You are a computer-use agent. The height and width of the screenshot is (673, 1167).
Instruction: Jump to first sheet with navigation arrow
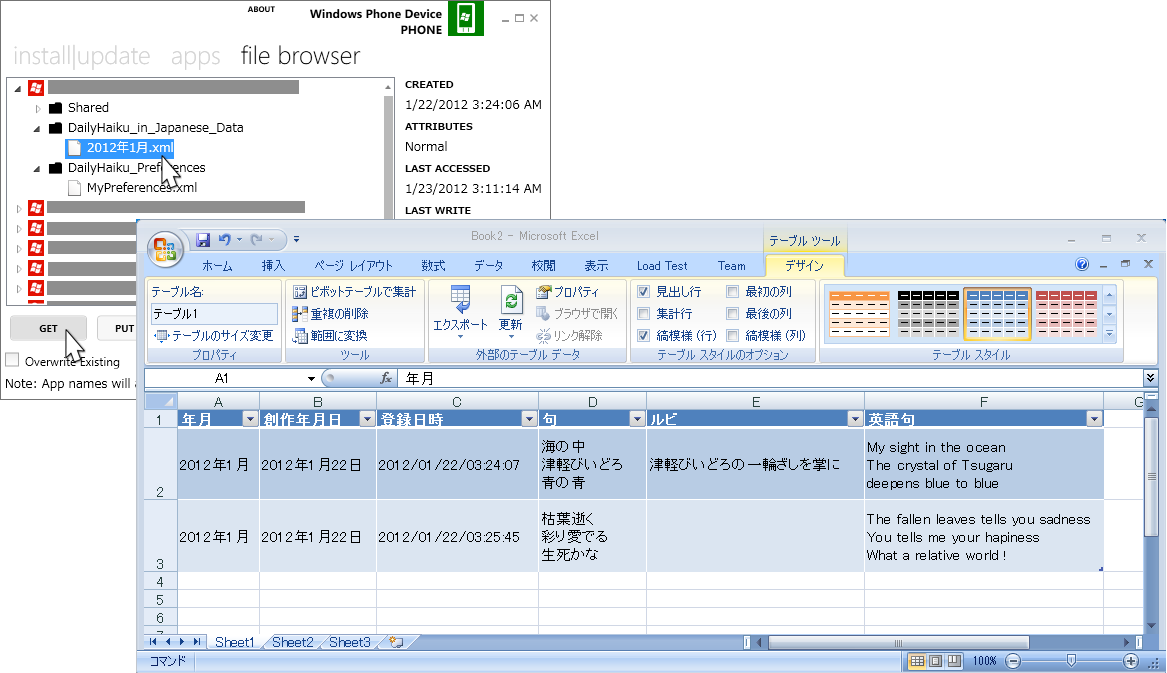click(153, 642)
